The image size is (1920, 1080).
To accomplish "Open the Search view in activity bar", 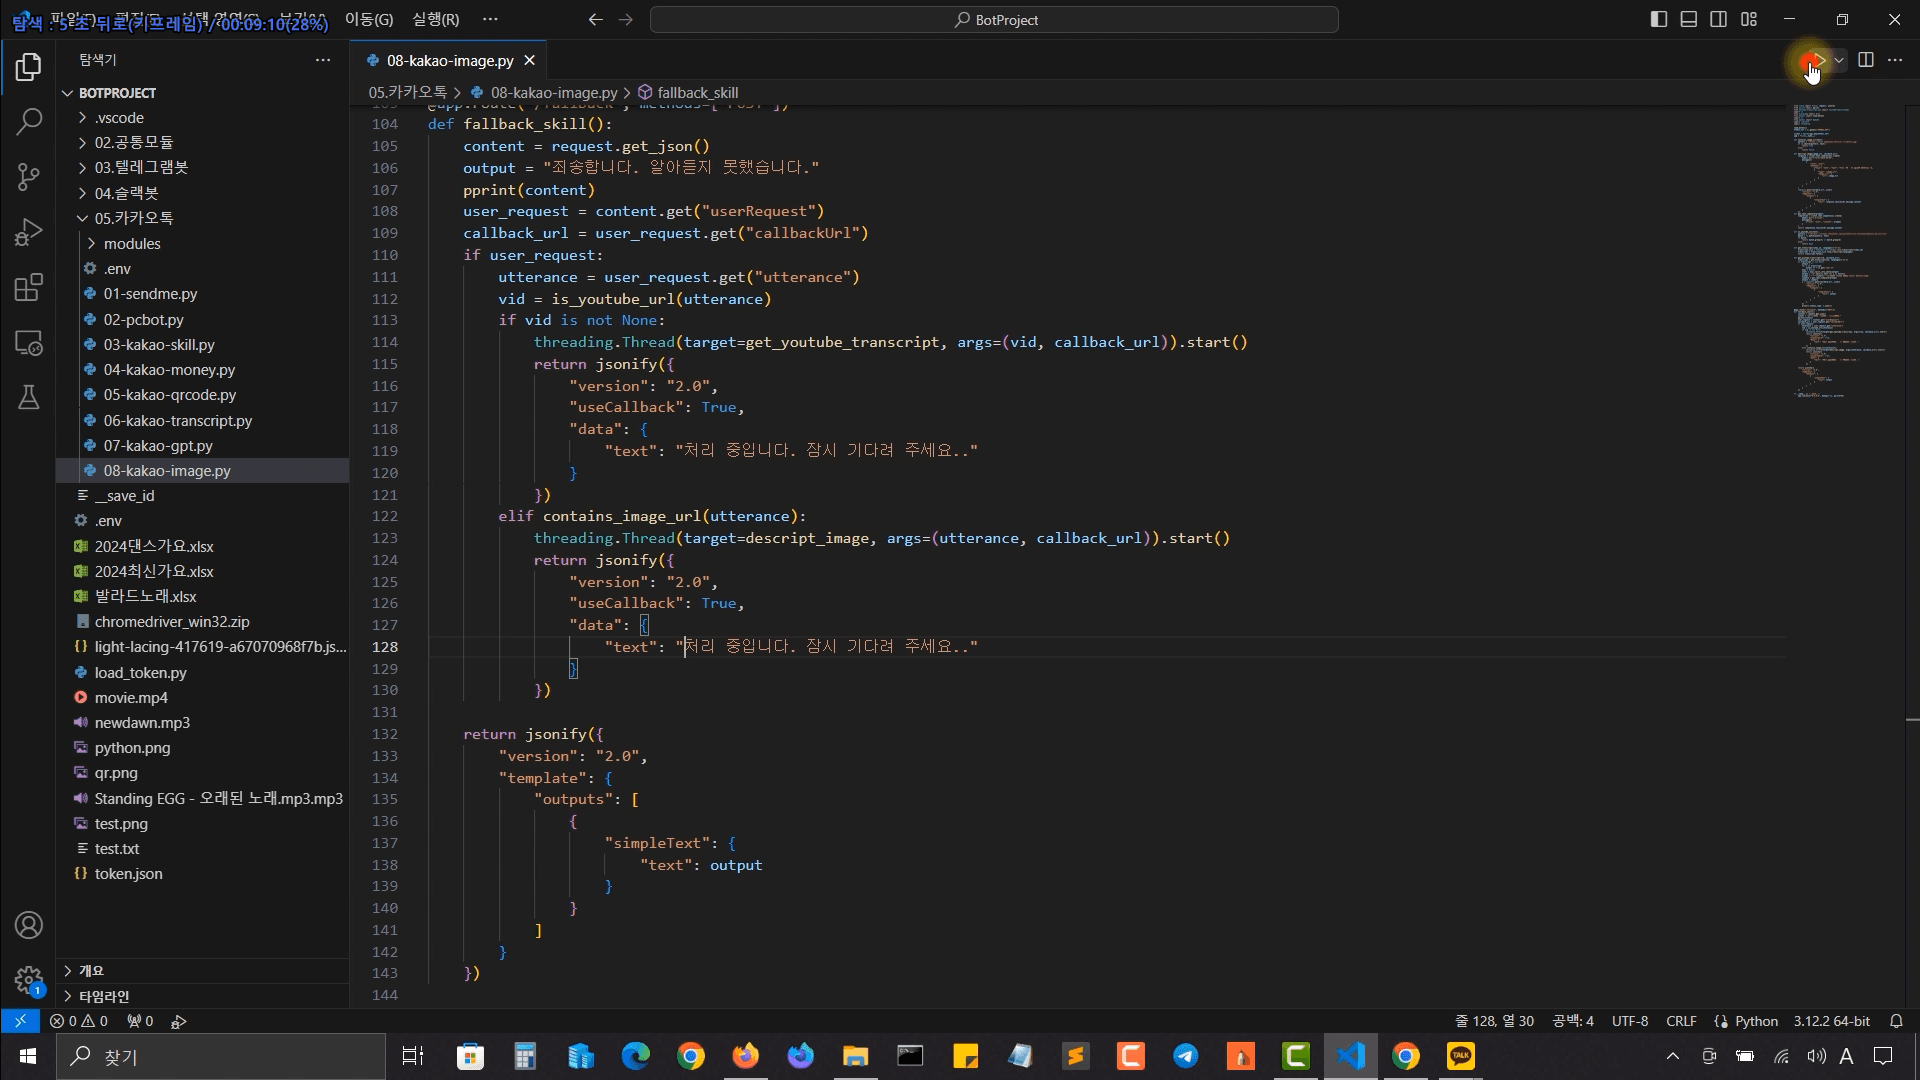I will (x=29, y=122).
